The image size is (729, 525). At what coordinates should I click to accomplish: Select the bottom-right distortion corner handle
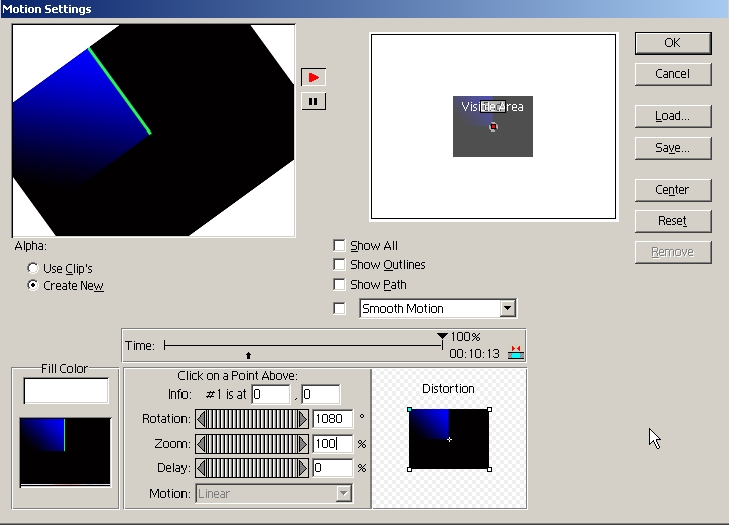point(490,470)
